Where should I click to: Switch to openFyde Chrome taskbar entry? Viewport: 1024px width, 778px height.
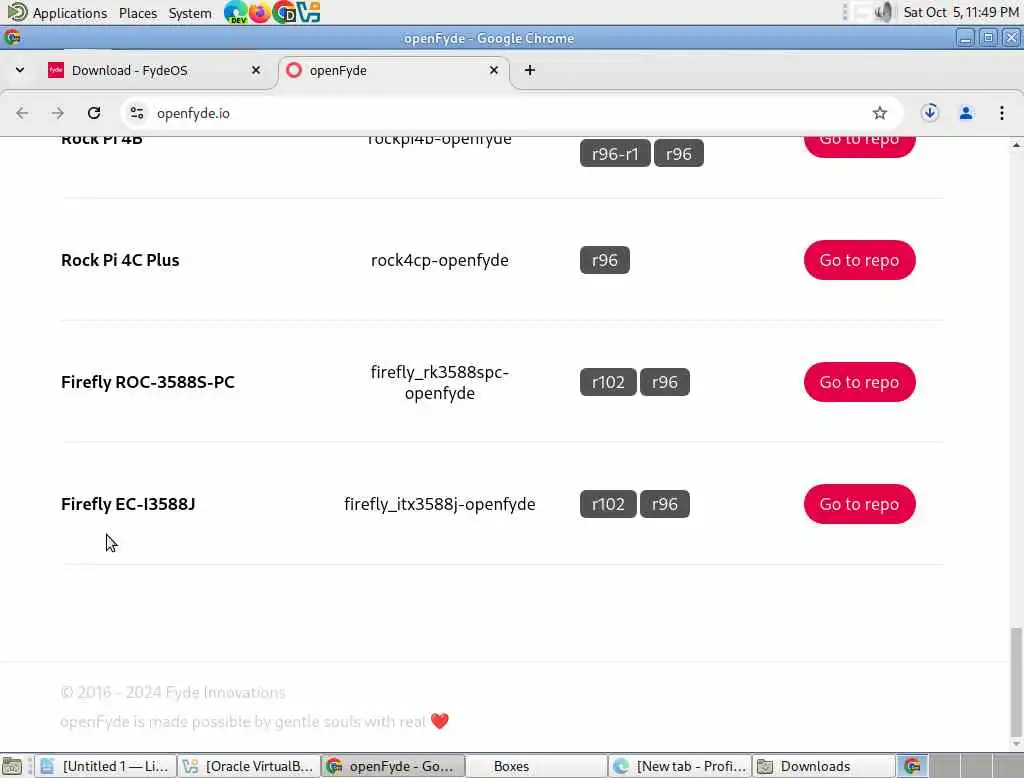point(392,766)
